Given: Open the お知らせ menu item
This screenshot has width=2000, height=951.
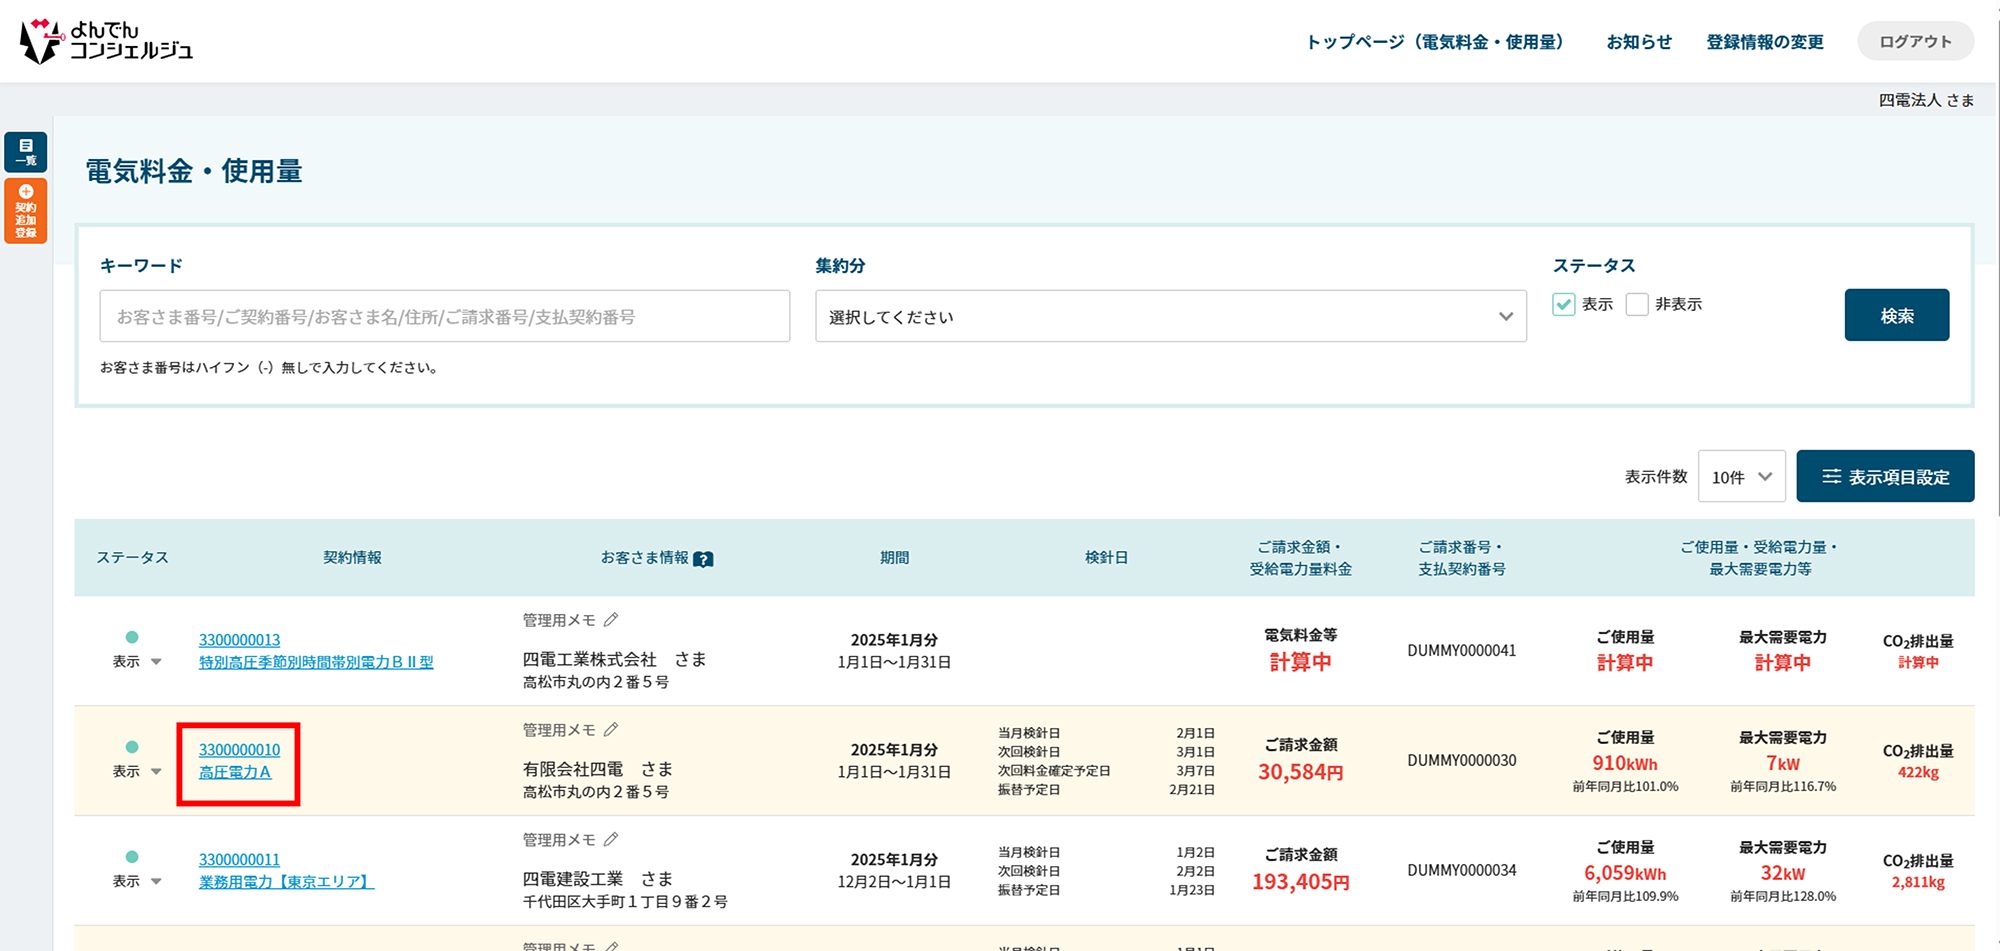Looking at the screenshot, I should click(x=1639, y=42).
